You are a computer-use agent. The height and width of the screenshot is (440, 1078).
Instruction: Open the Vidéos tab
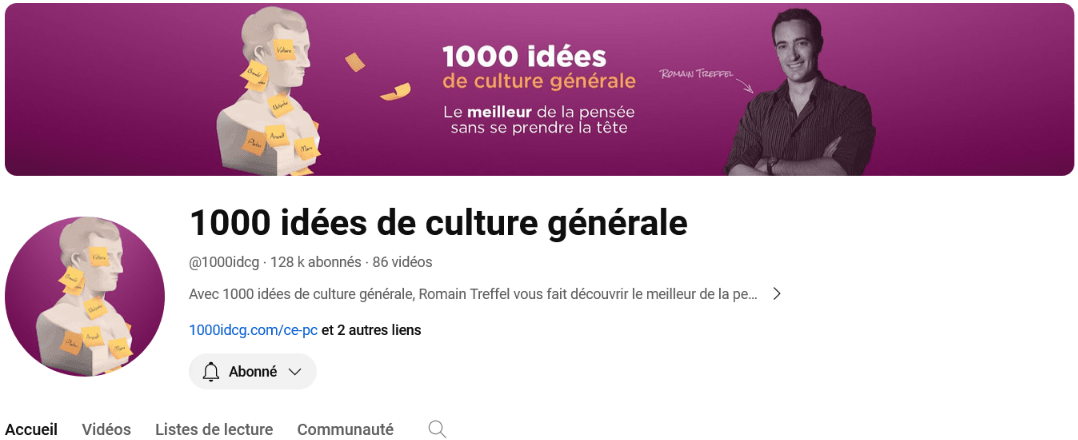click(x=106, y=429)
